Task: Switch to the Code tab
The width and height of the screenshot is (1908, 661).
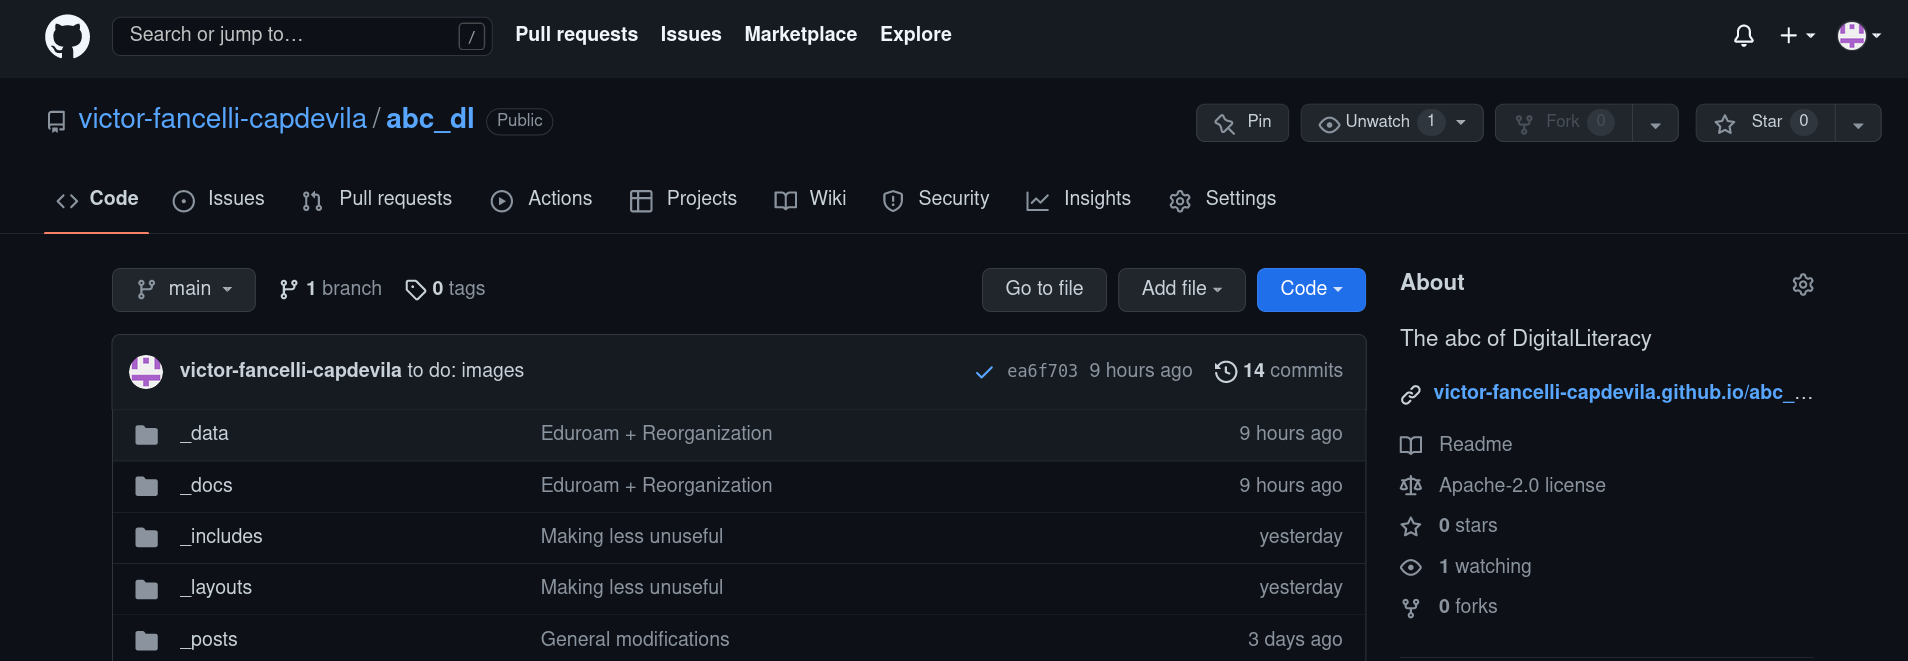Action: point(97,199)
